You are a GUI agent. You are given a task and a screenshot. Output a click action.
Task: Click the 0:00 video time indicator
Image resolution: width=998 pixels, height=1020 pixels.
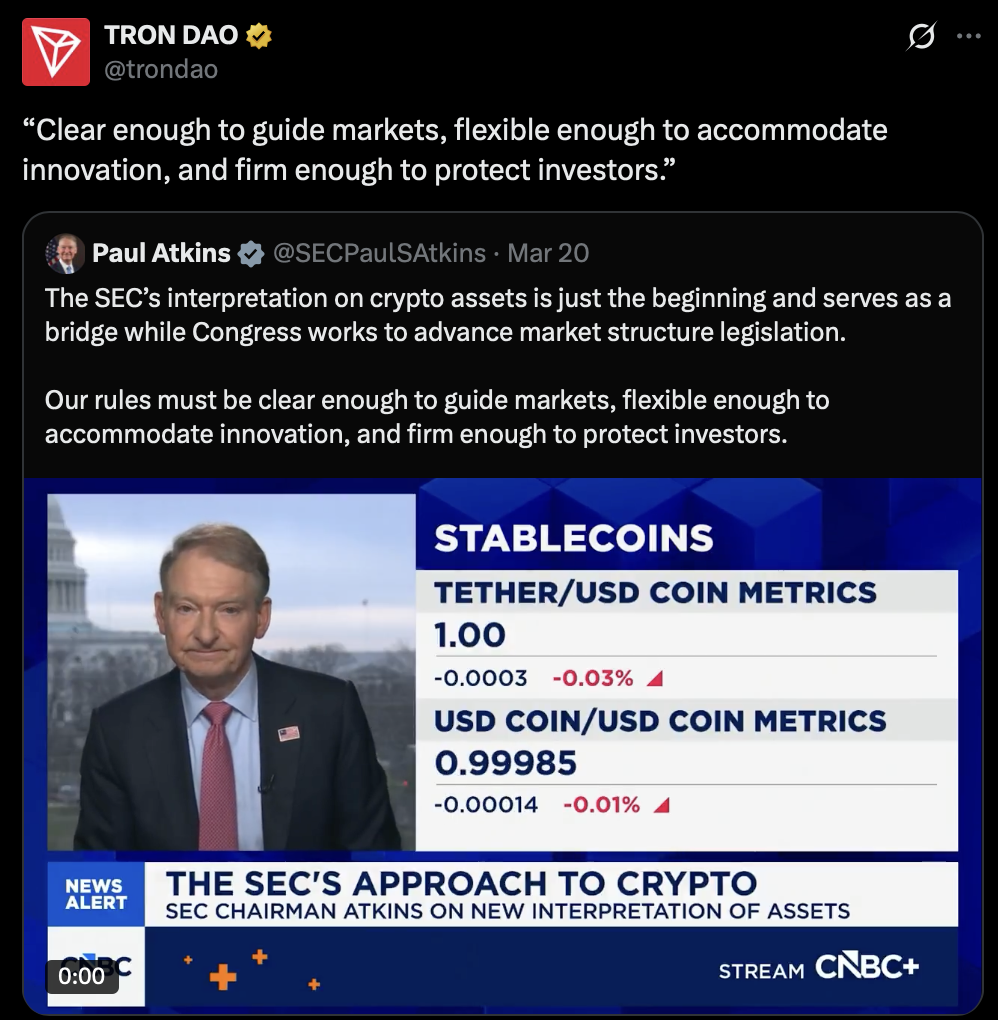pyautogui.click(x=82, y=975)
